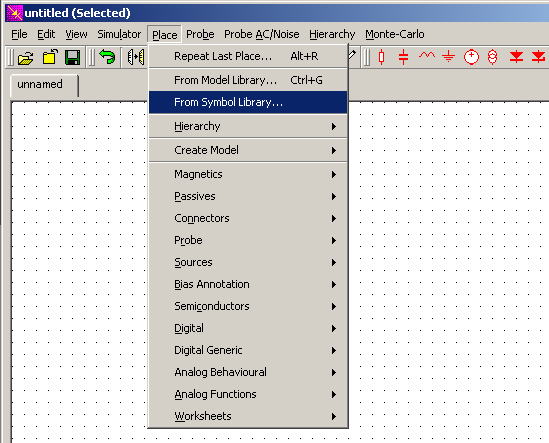Click the green Undo arrow icon

click(x=107, y=57)
